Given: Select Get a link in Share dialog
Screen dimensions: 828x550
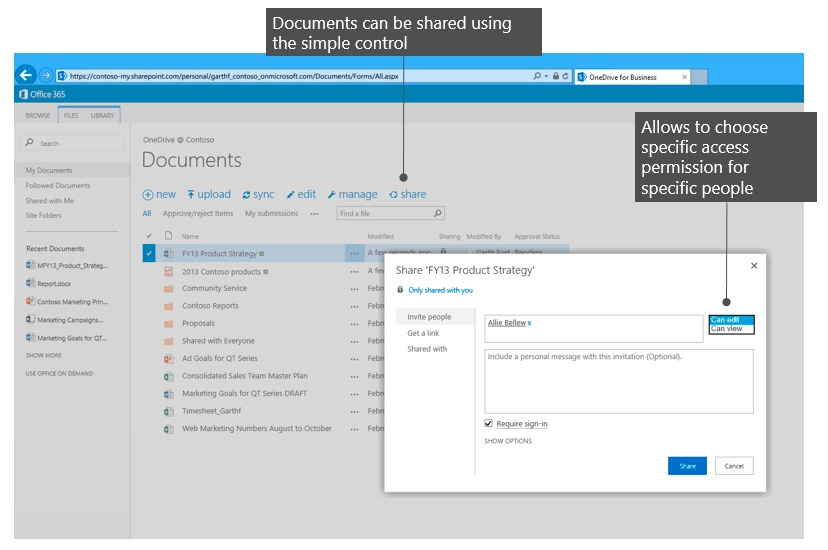Looking at the screenshot, I should pos(423,333).
